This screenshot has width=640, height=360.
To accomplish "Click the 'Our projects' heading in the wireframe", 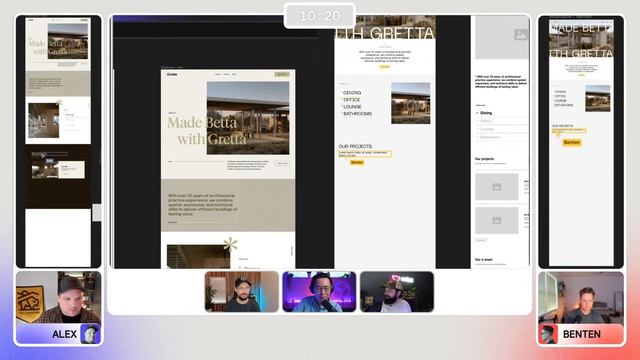I will click(x=484, y=159).
